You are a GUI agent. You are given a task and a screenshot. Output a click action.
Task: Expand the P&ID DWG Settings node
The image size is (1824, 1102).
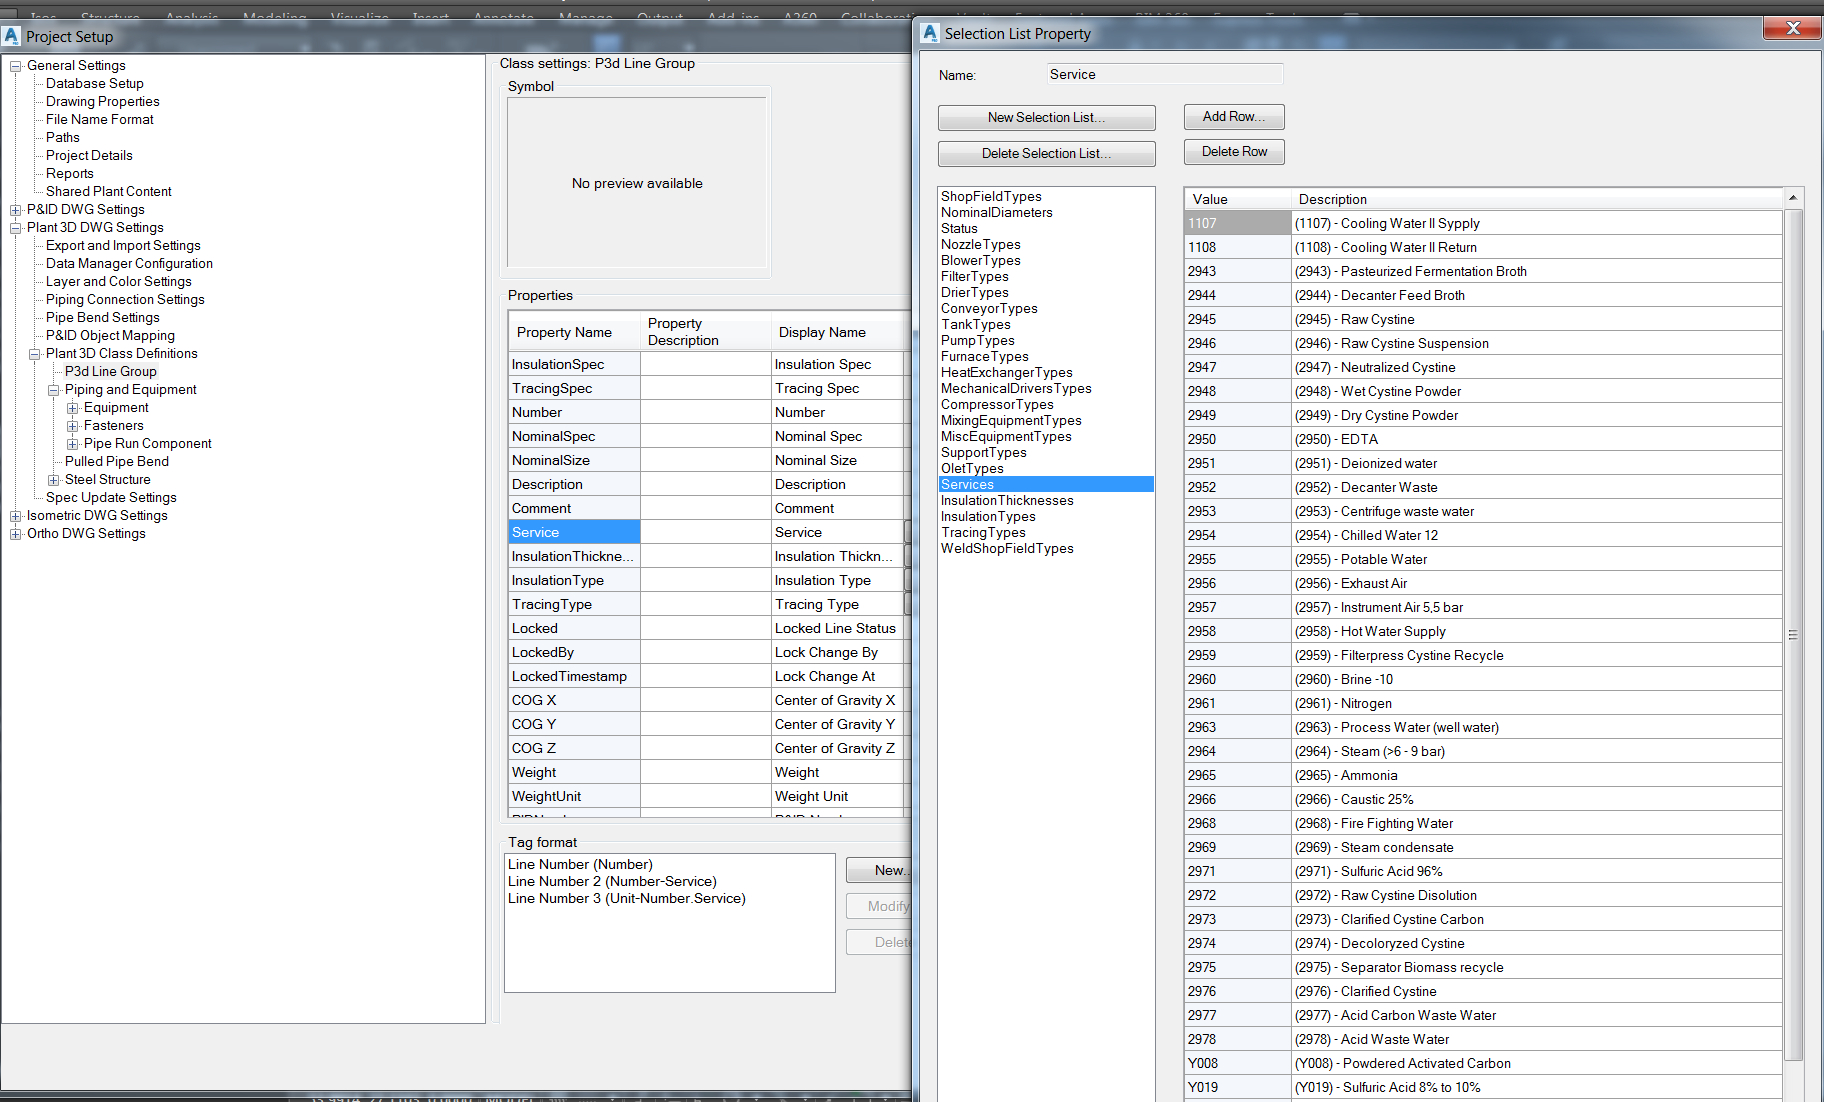pos(16,210)
